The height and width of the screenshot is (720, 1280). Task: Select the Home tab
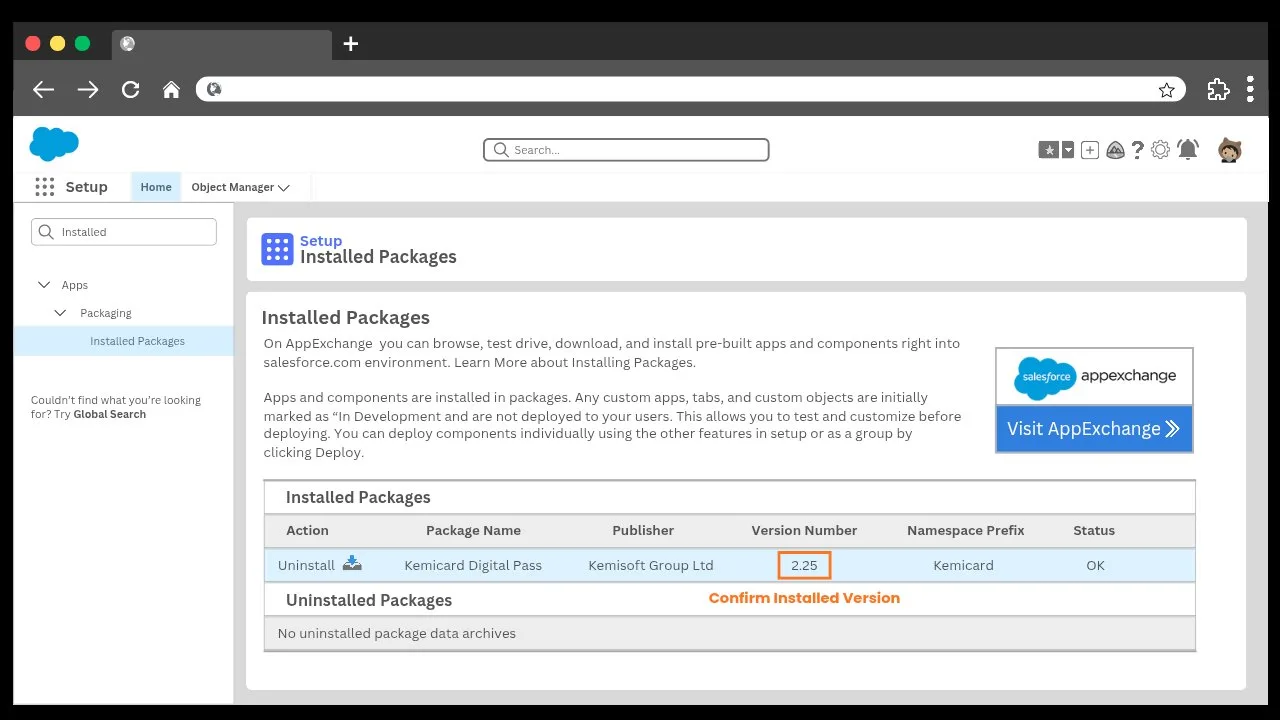(x=156, y=187)
